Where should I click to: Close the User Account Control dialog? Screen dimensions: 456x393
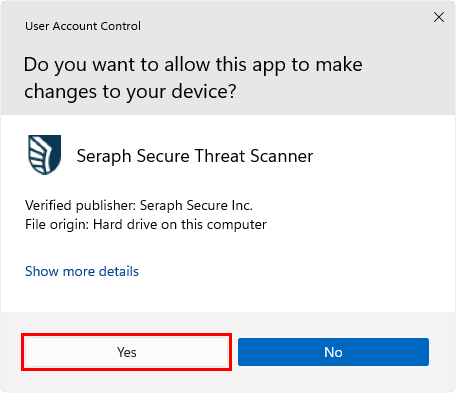click(x=439, y=17)
